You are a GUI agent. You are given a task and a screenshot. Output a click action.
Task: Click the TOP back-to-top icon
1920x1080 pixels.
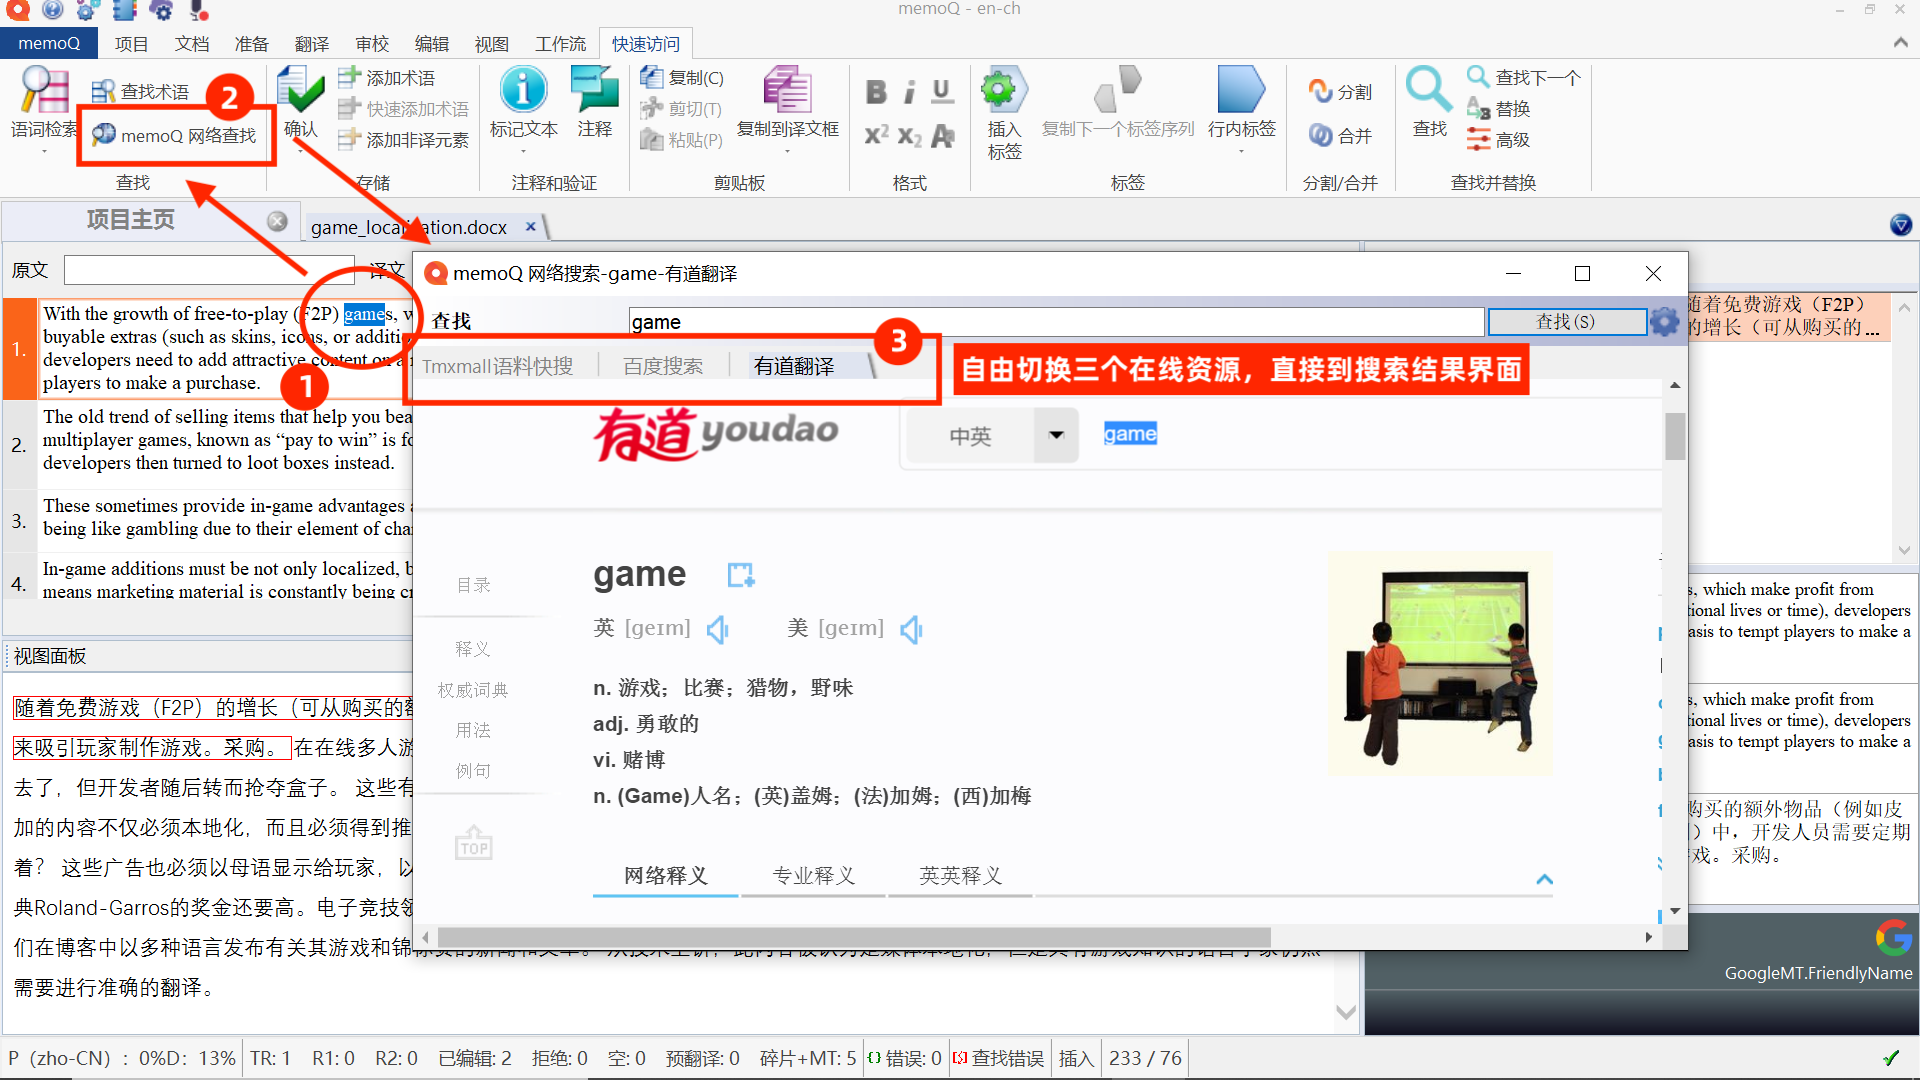pyautogui.click(x=473, y=843)
